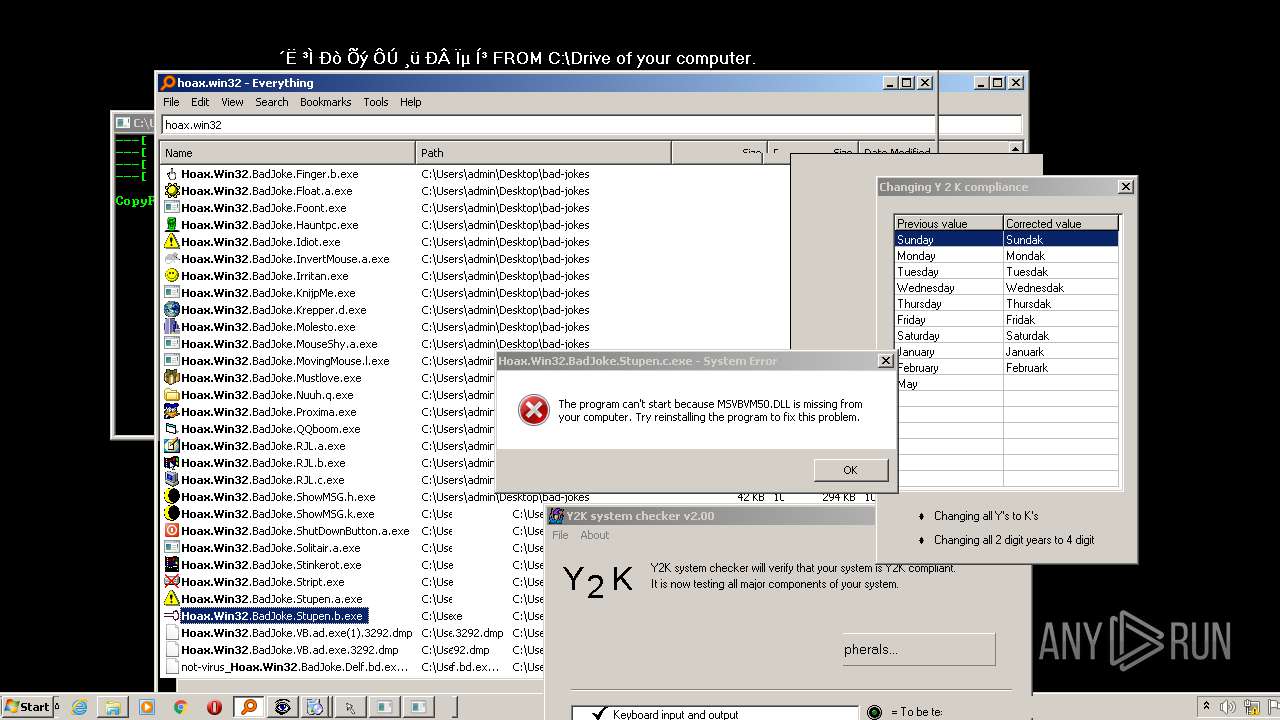
Task: Select Hoax.Win32.BadJoke.QQboom.exe file name
Action: pyautogui.click(x=270, y=429)
